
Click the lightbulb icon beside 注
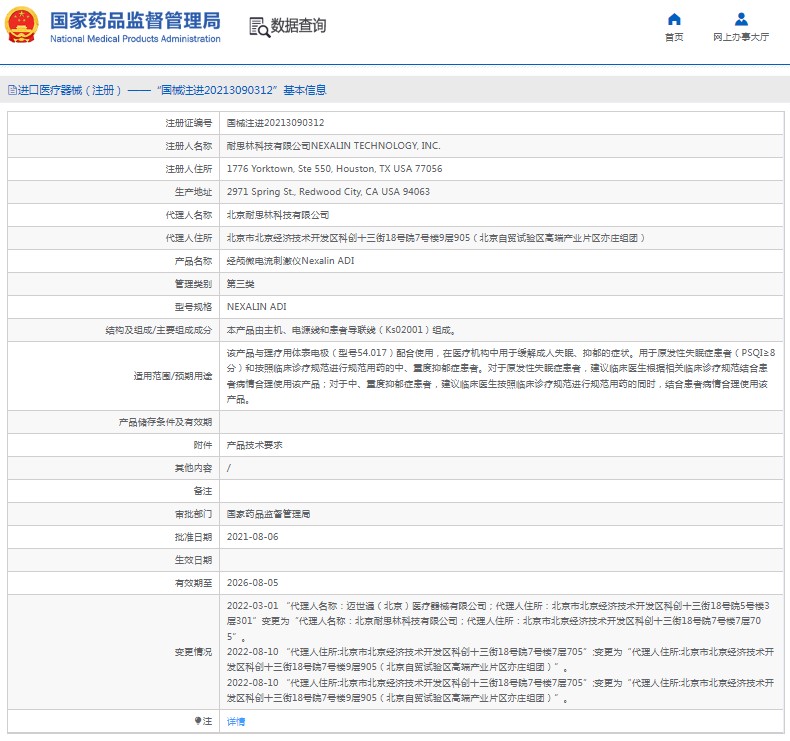pos(198,721)
